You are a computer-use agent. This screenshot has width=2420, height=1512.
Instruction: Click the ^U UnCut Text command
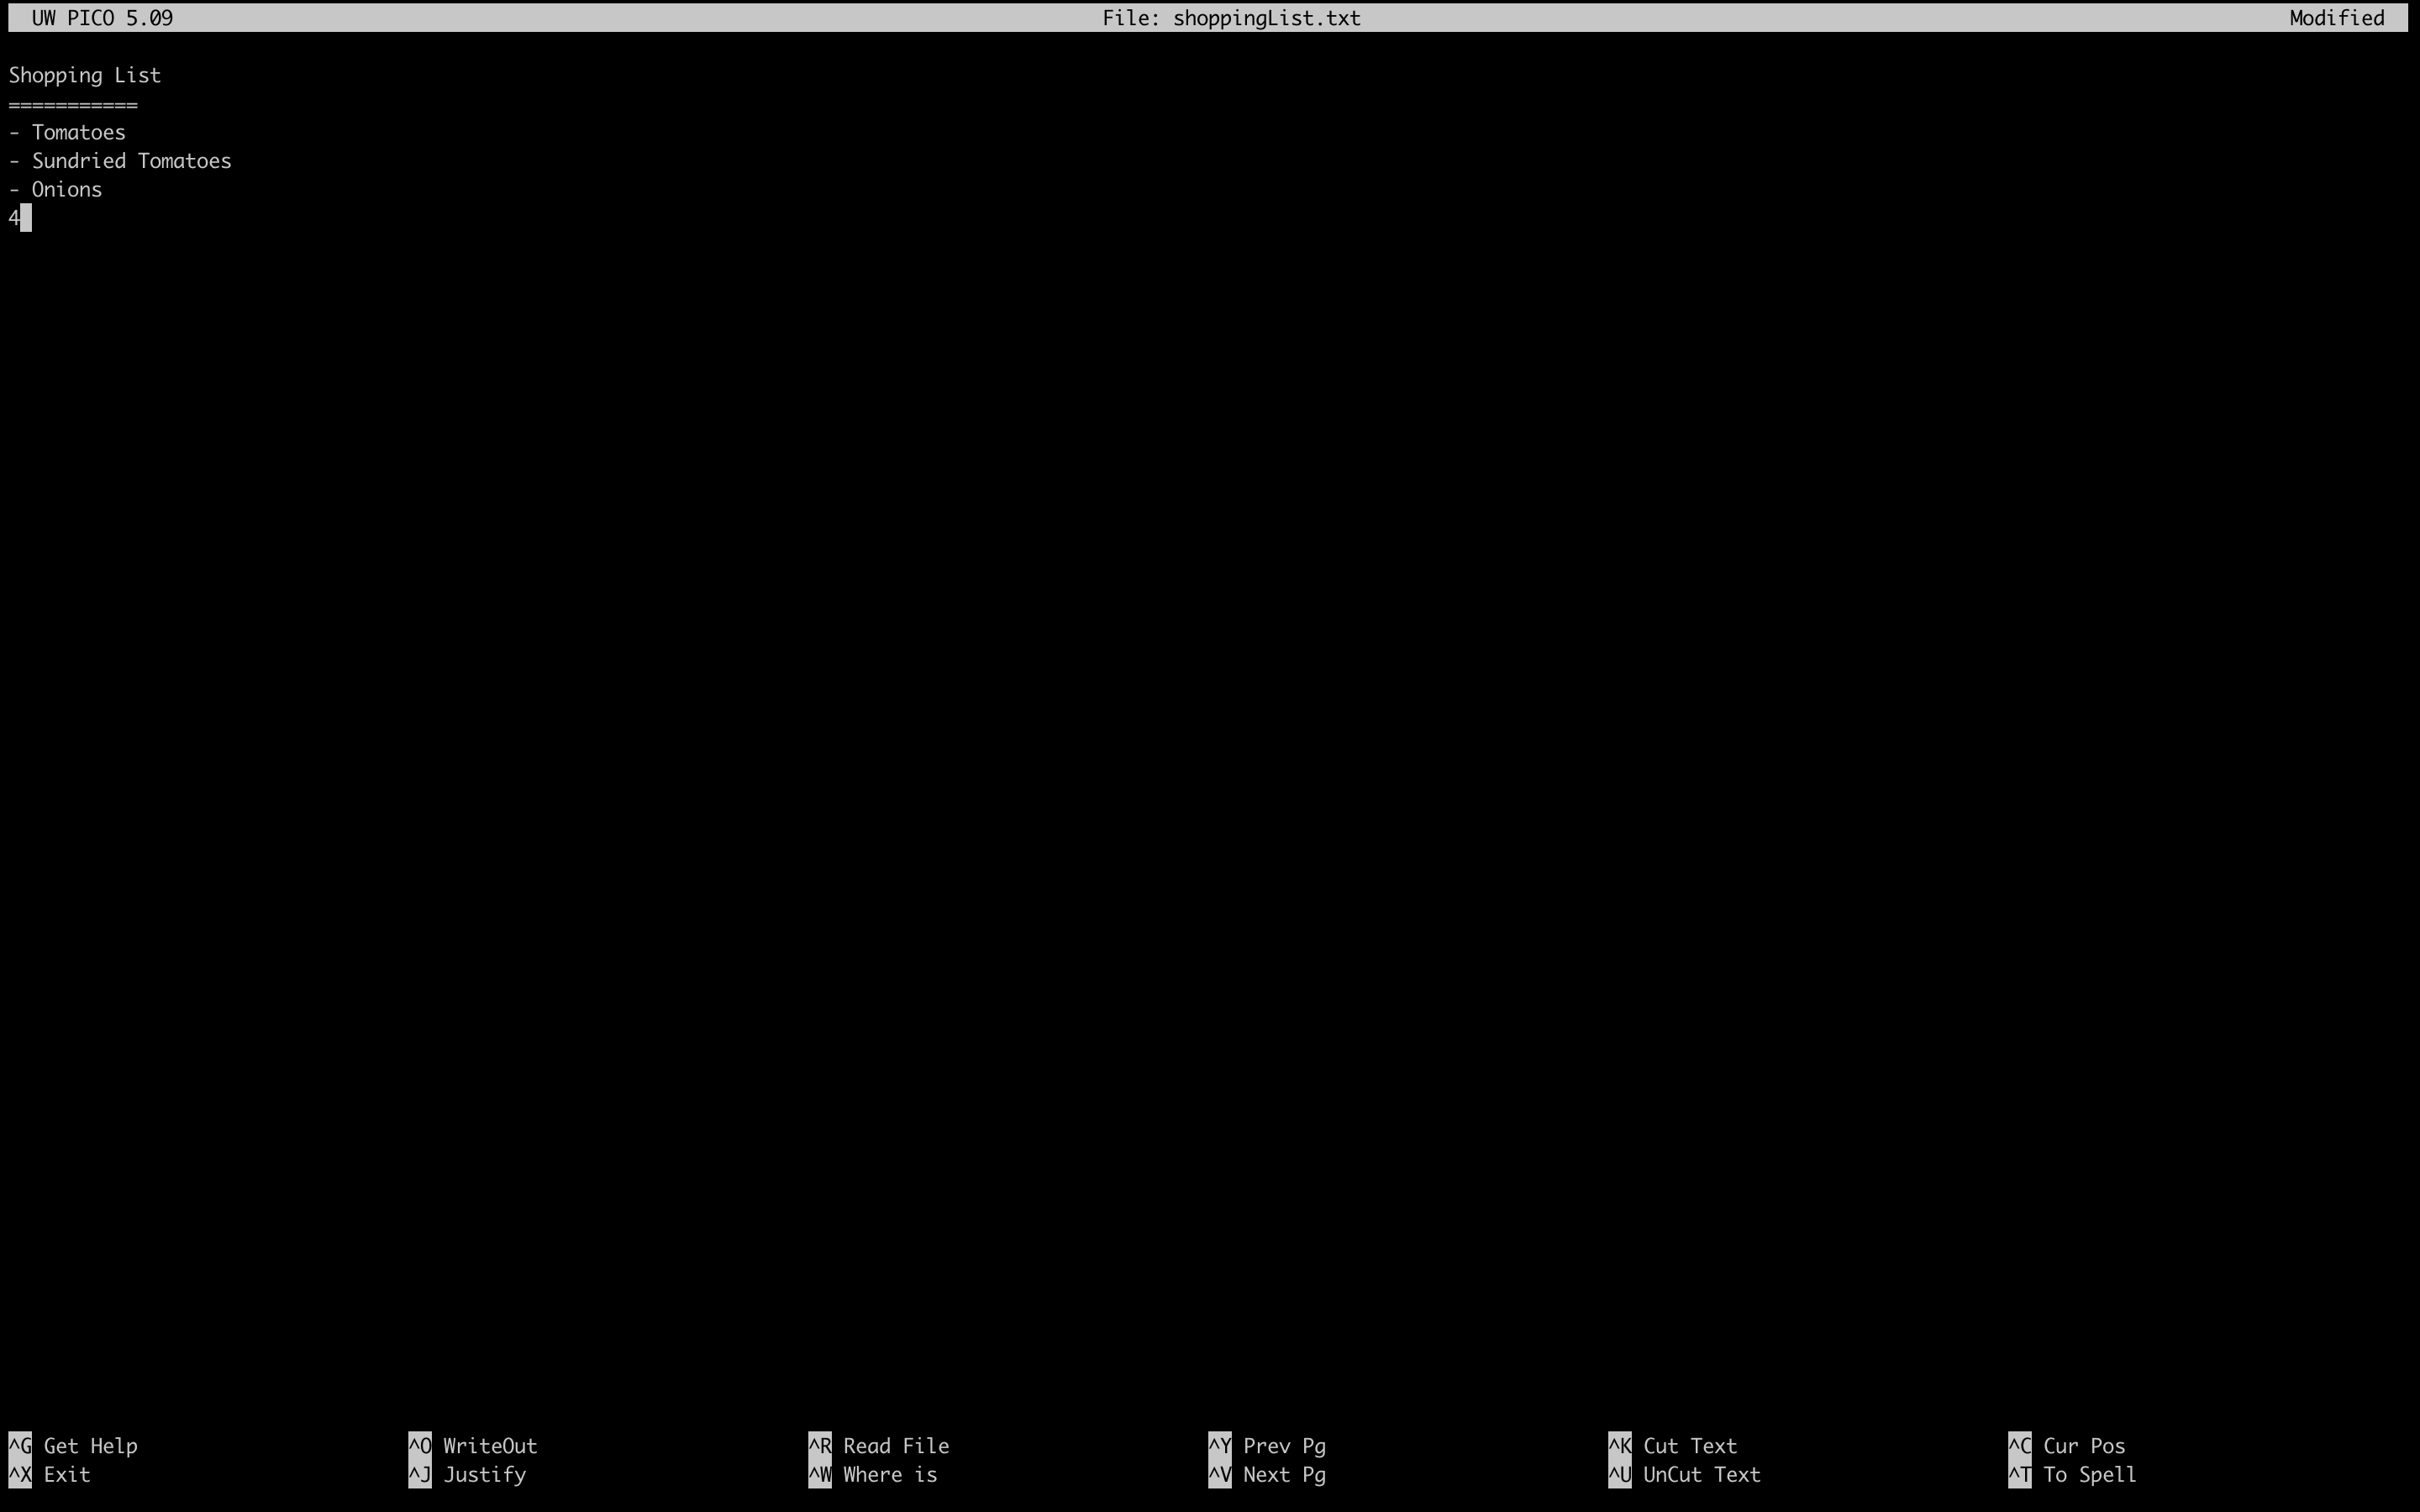(x=1685, y=1475)
